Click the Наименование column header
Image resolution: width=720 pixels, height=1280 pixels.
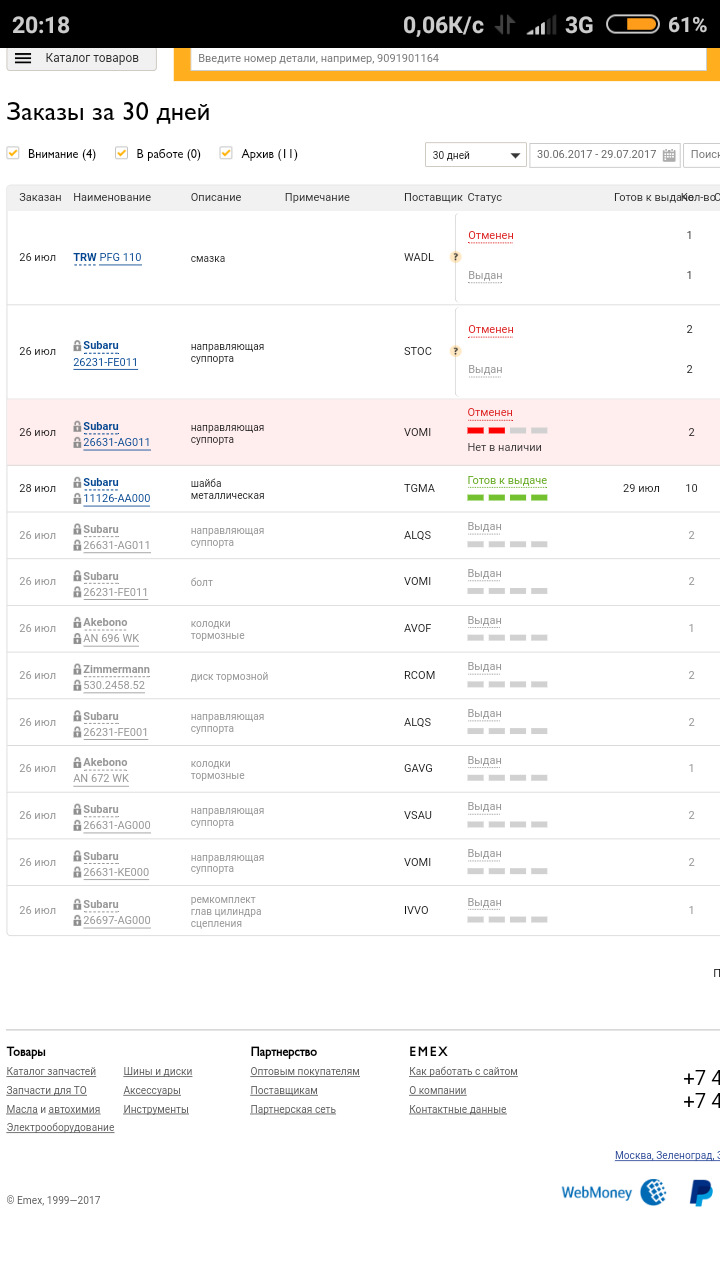112,198
